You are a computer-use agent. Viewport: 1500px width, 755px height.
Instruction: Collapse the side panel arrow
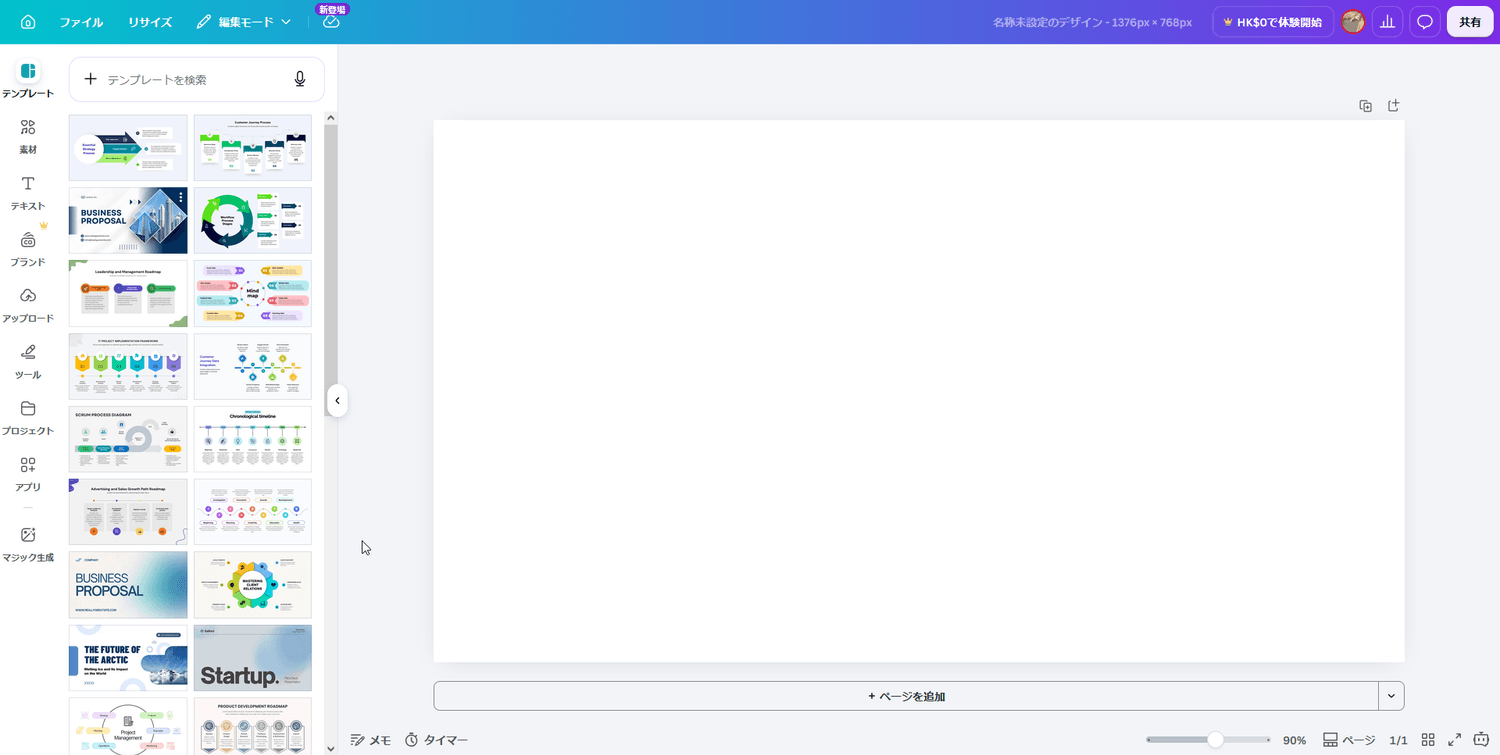coord(337,401)
